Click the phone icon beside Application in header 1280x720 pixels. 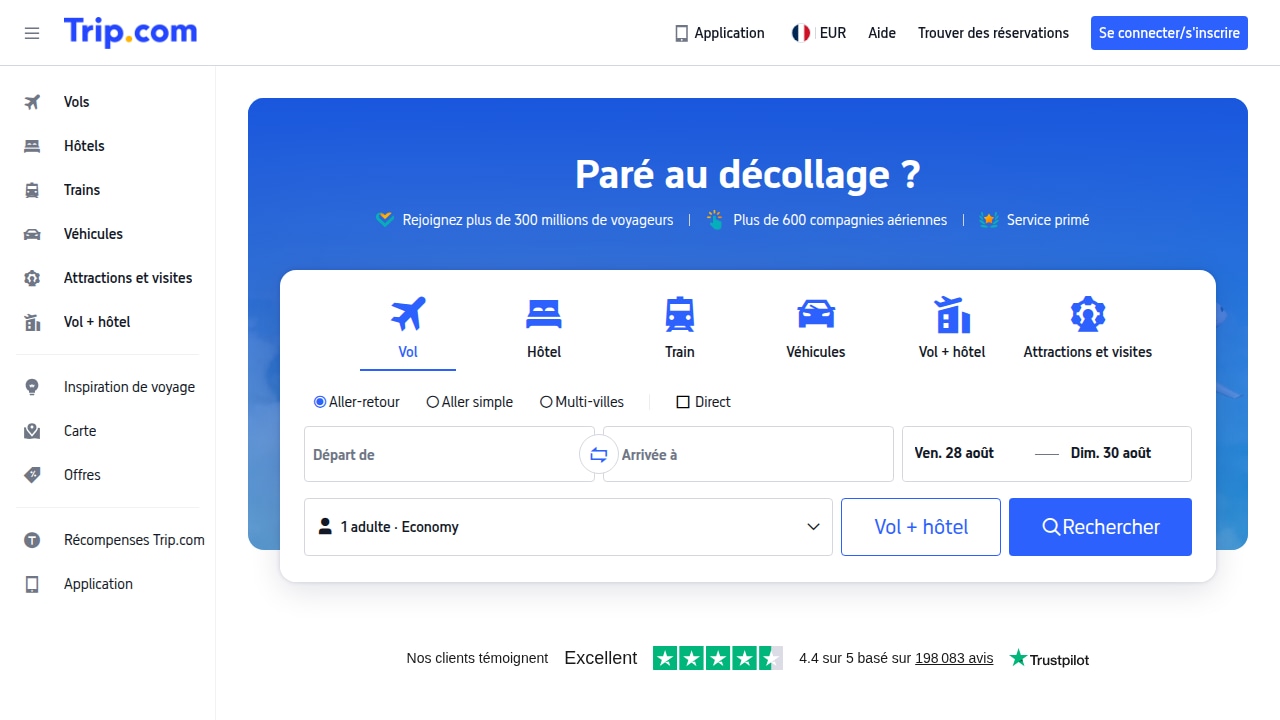(682, 33)
